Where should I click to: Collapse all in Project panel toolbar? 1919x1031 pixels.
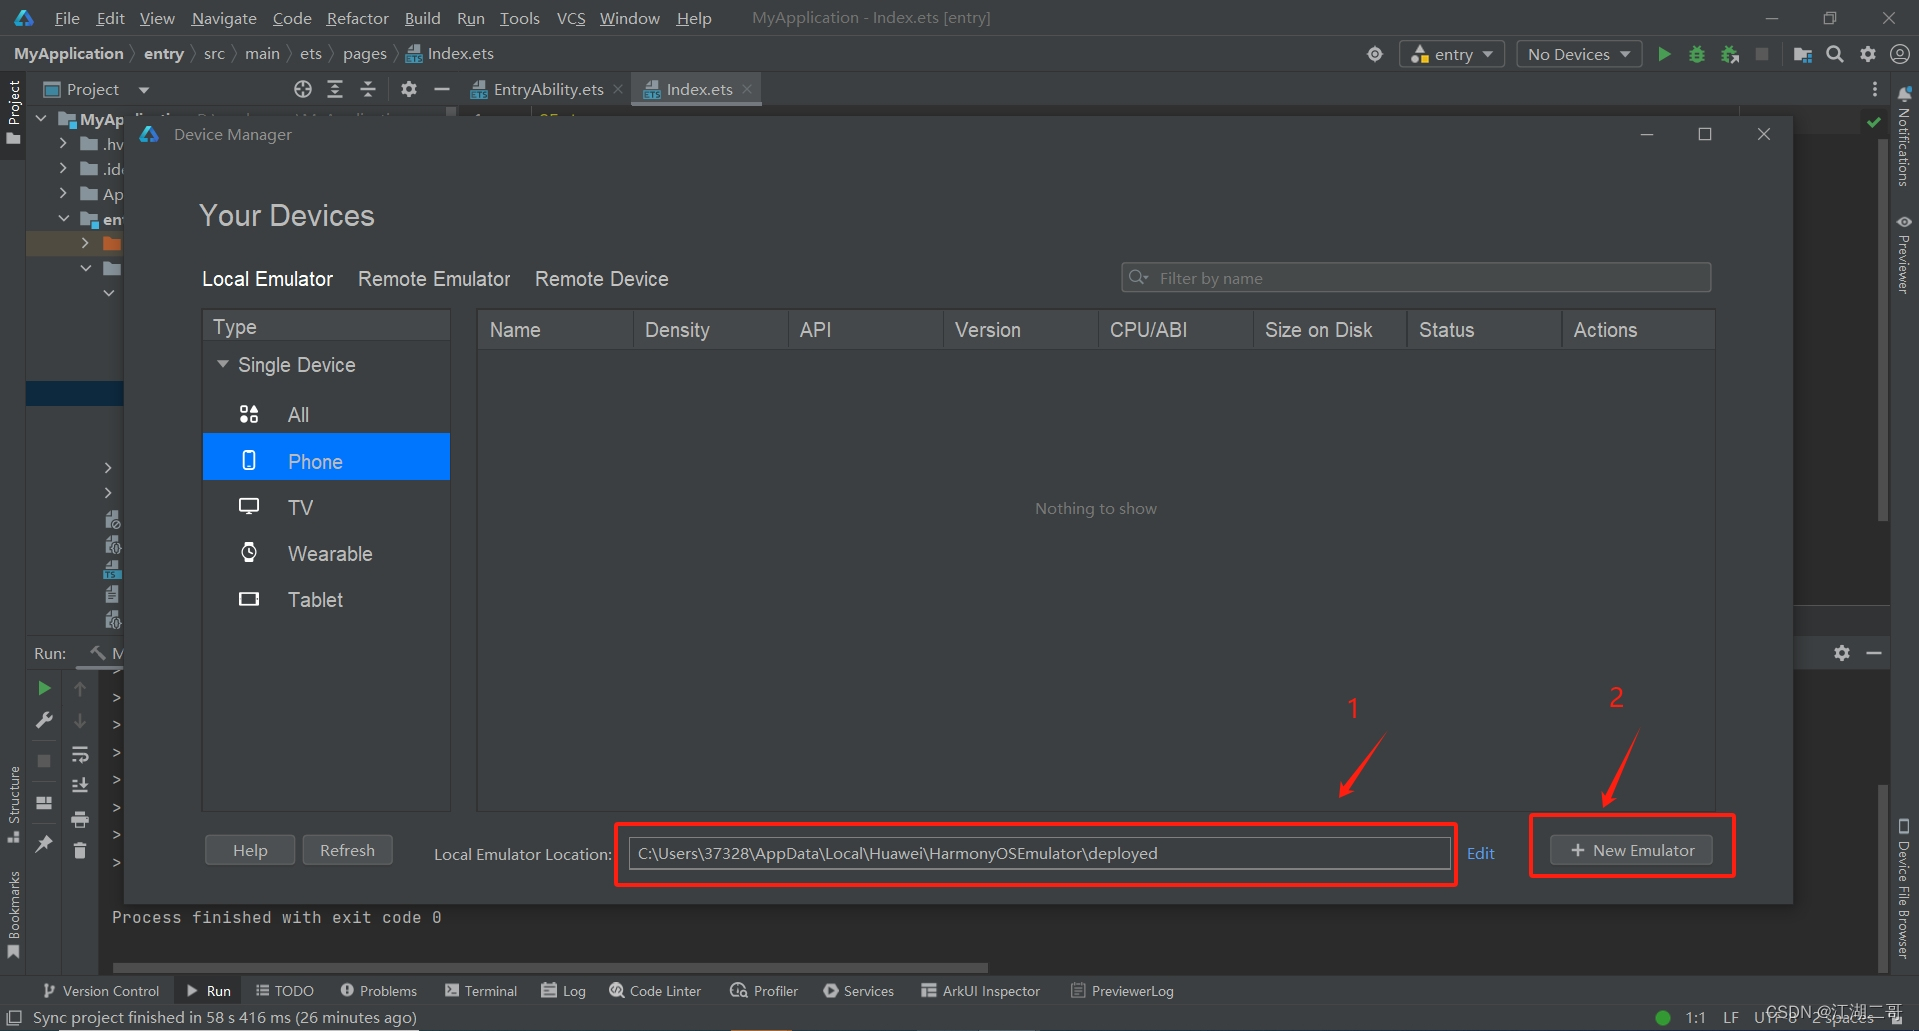(x=368, y=89)
